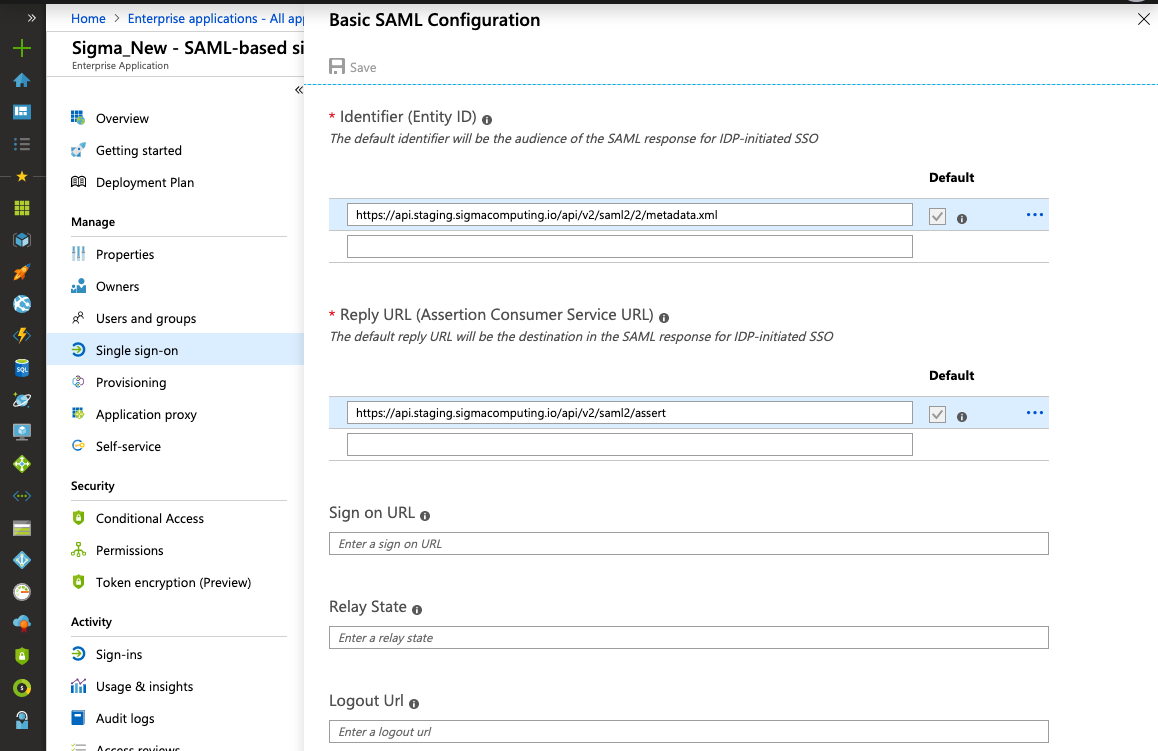
Task: Click the yellow Favorites star in the sidebar
Action: tap(22, 176)
